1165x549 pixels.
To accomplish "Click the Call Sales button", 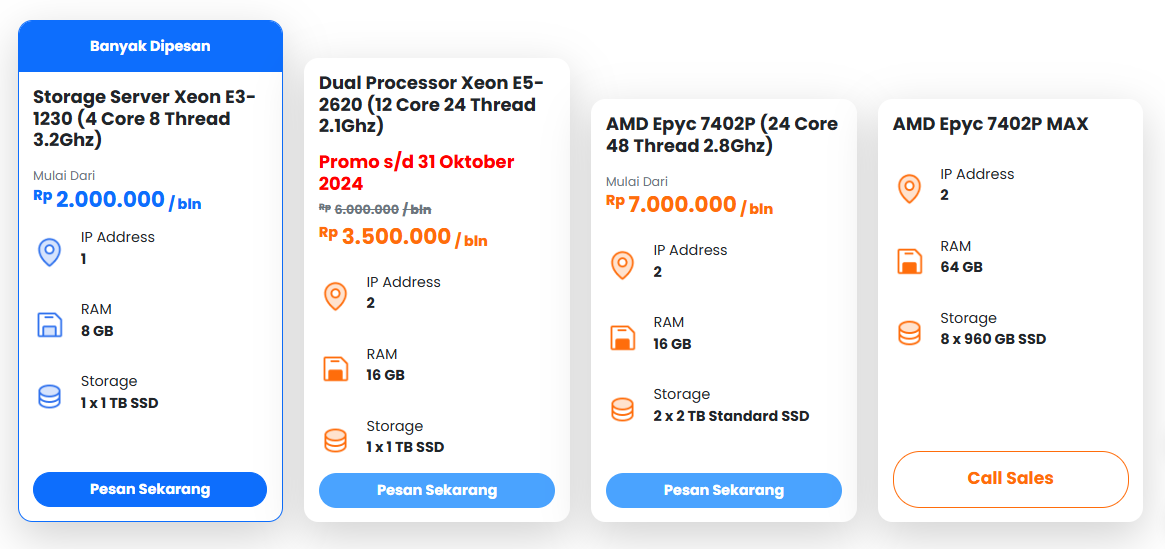I will coord(1010,478).
